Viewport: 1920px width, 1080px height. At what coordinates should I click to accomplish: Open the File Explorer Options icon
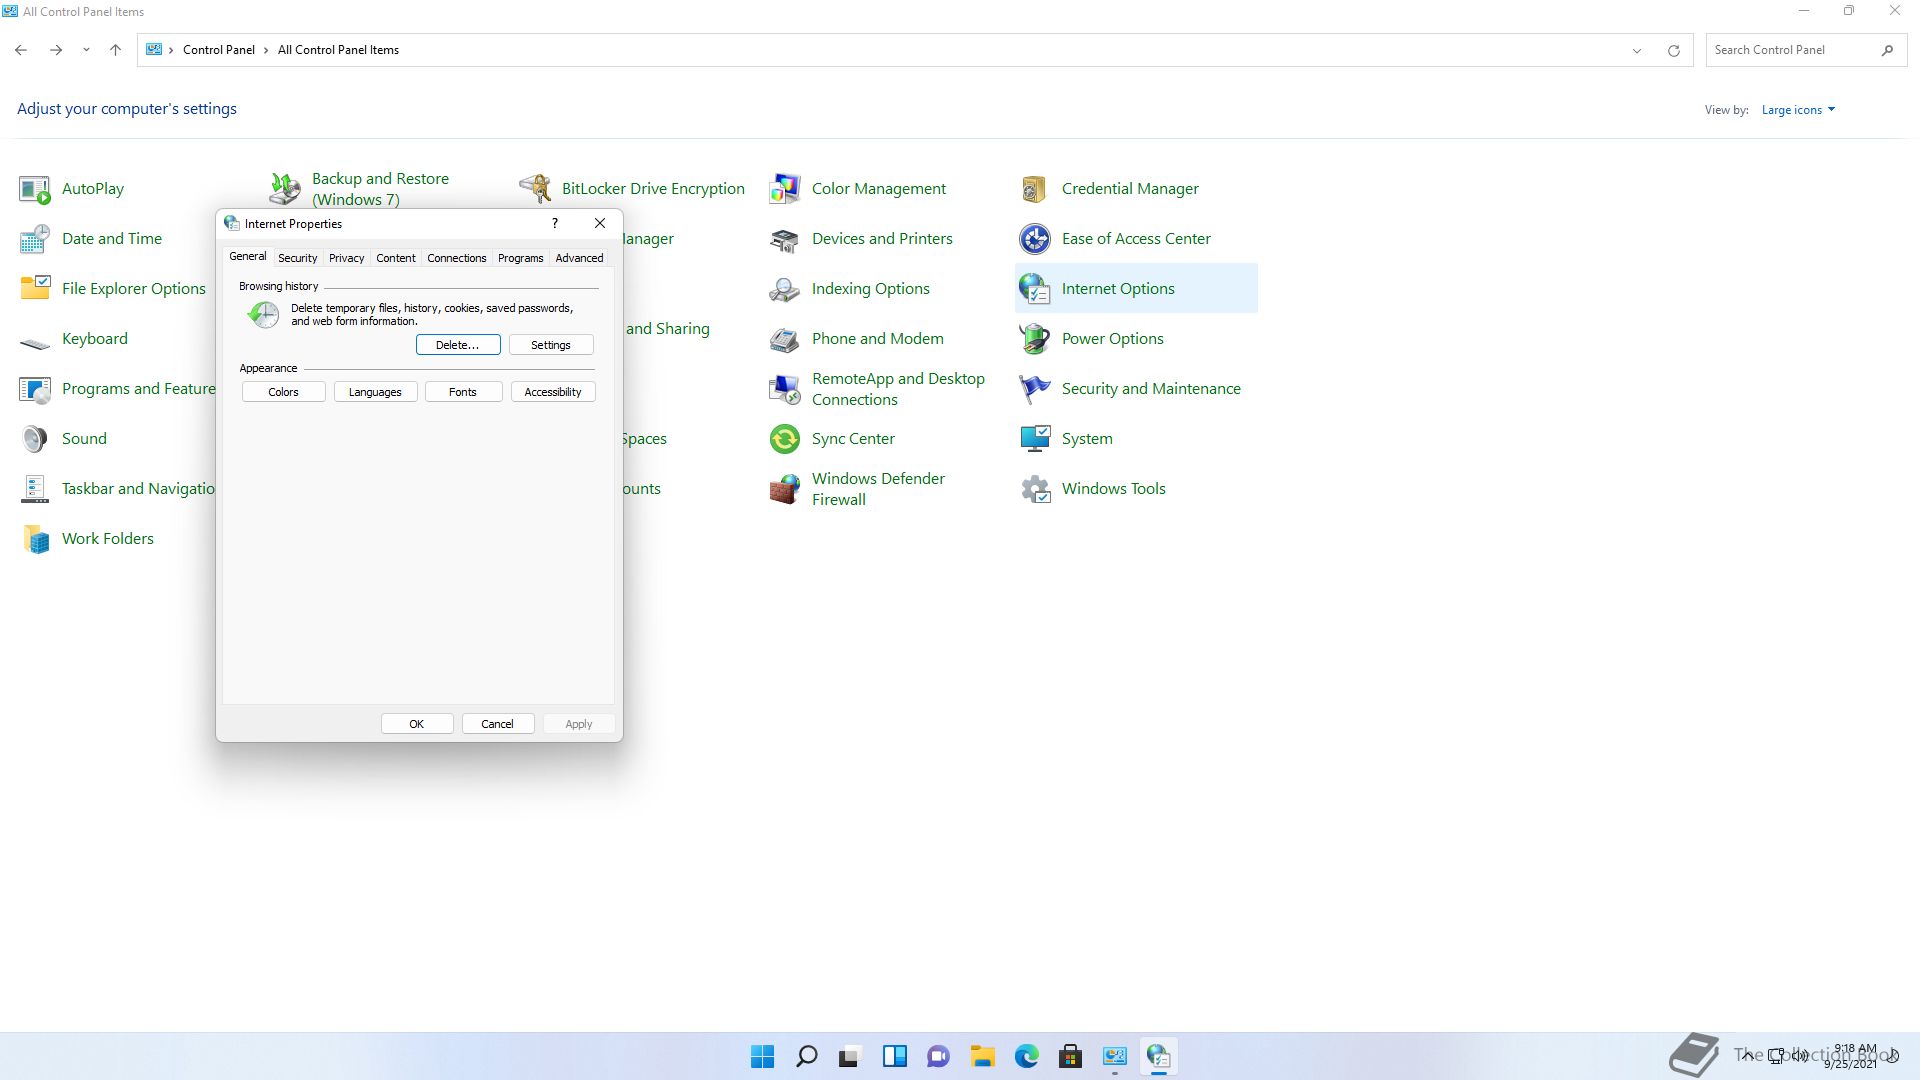click(35, 289)
